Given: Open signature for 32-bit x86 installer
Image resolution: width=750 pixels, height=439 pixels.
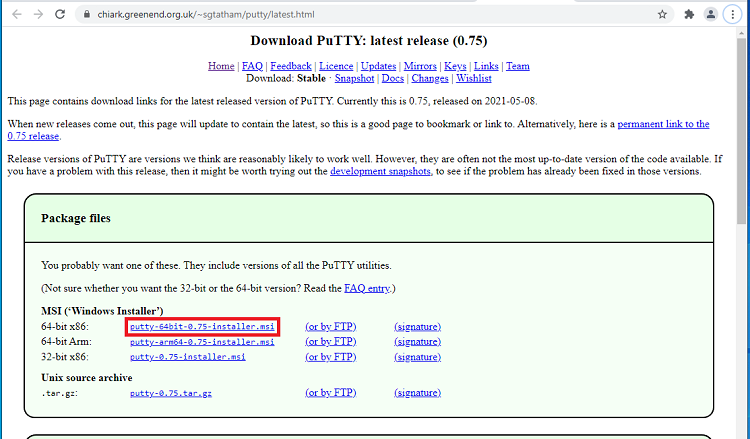Looking at the screenshot, I should [x=418, y=357].
